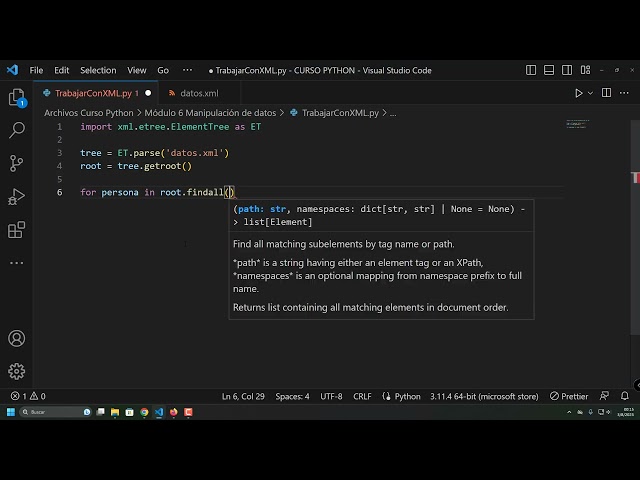The width and height of the screenshot is (640, 480).
Task: Expand hidden menus with the ellipsis
Action: (187, 70)
